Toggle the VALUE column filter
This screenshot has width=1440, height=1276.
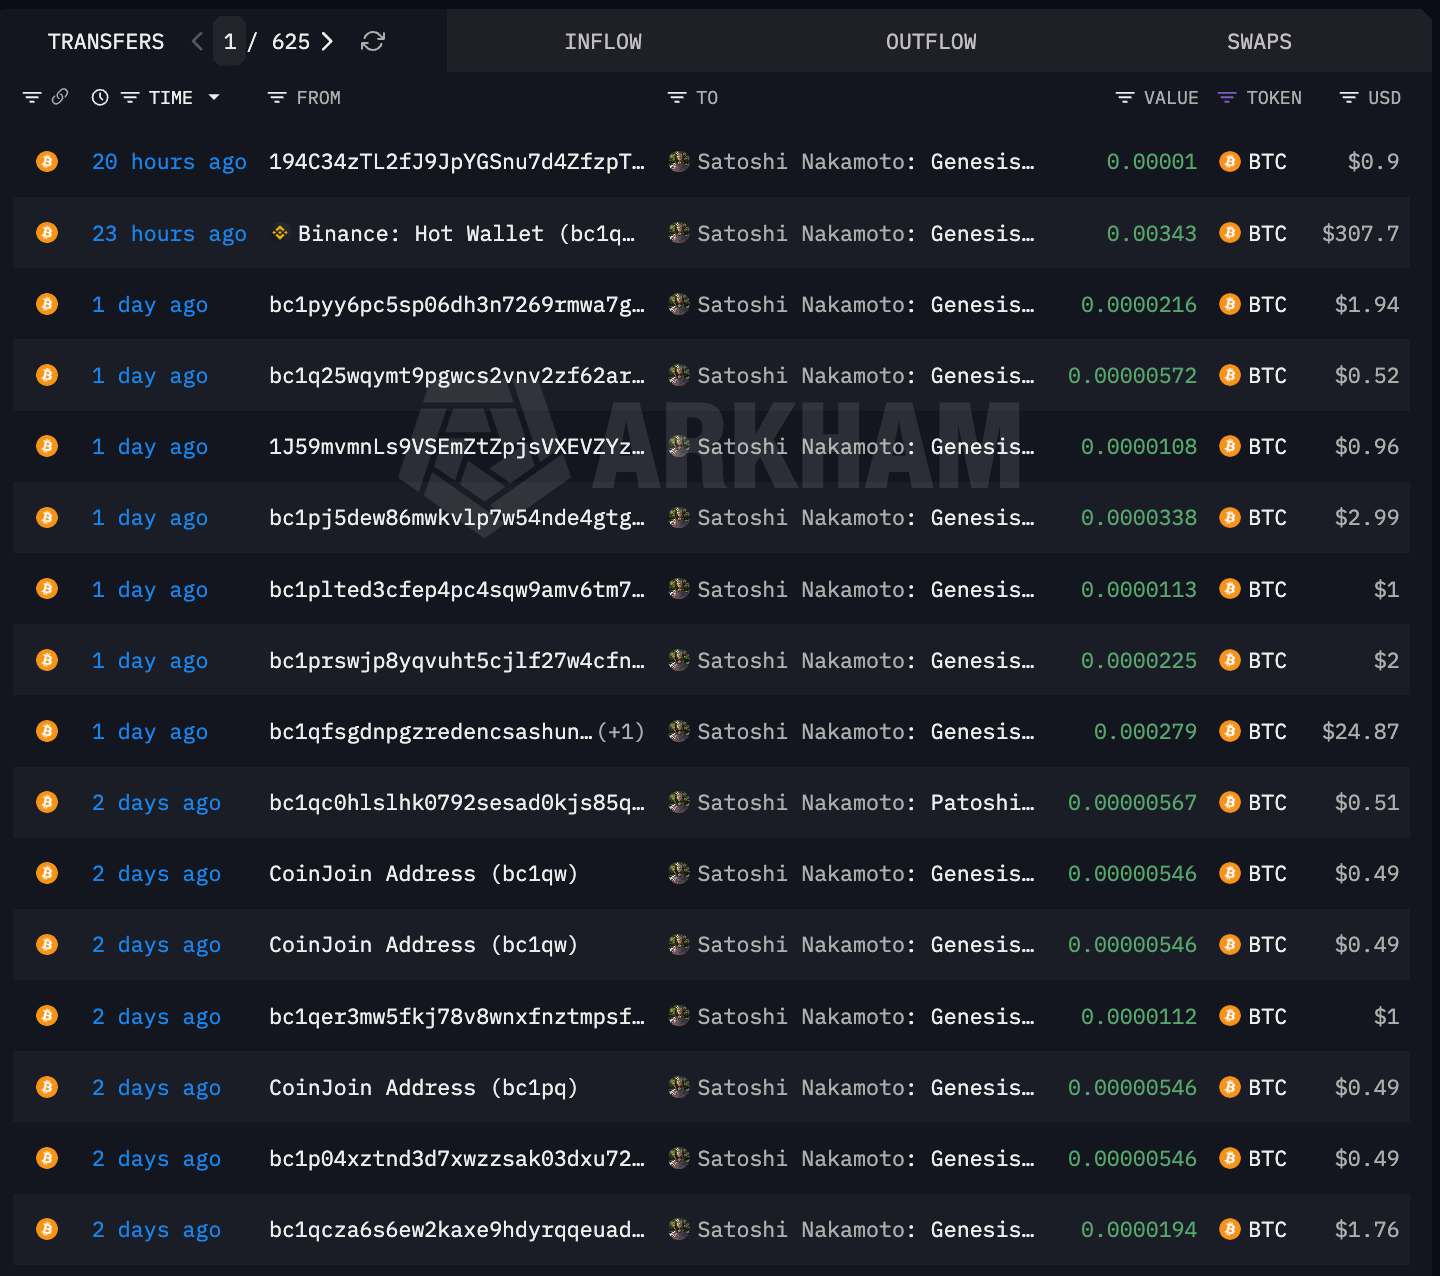pyautogui.click(x=1125, y=97)
